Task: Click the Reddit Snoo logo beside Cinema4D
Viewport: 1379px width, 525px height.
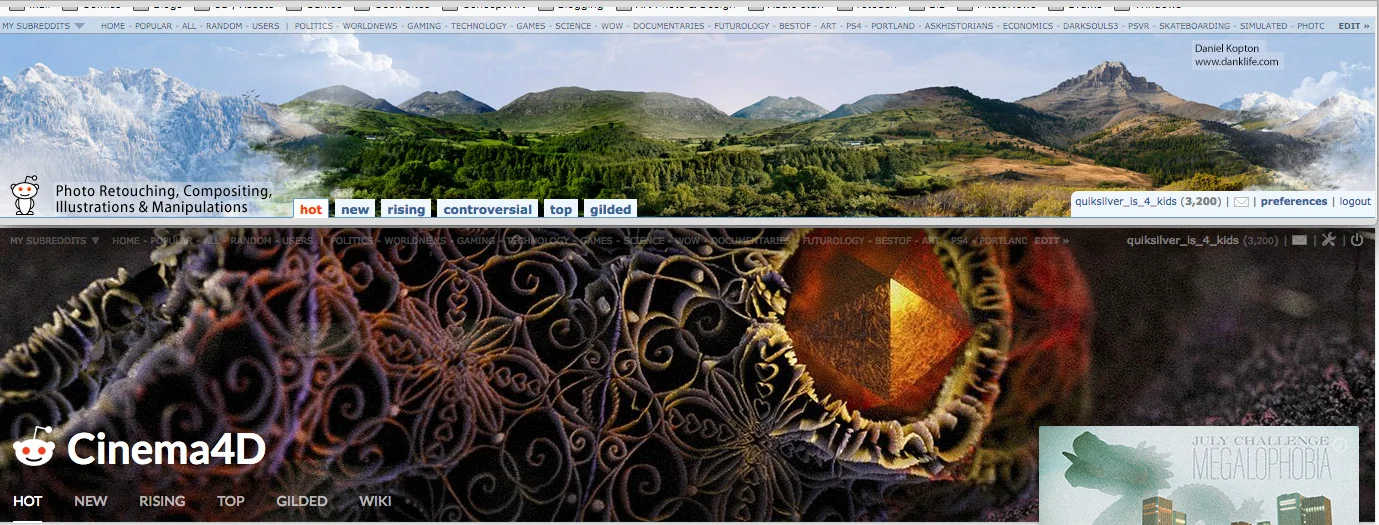Action: tap(34, 447)
